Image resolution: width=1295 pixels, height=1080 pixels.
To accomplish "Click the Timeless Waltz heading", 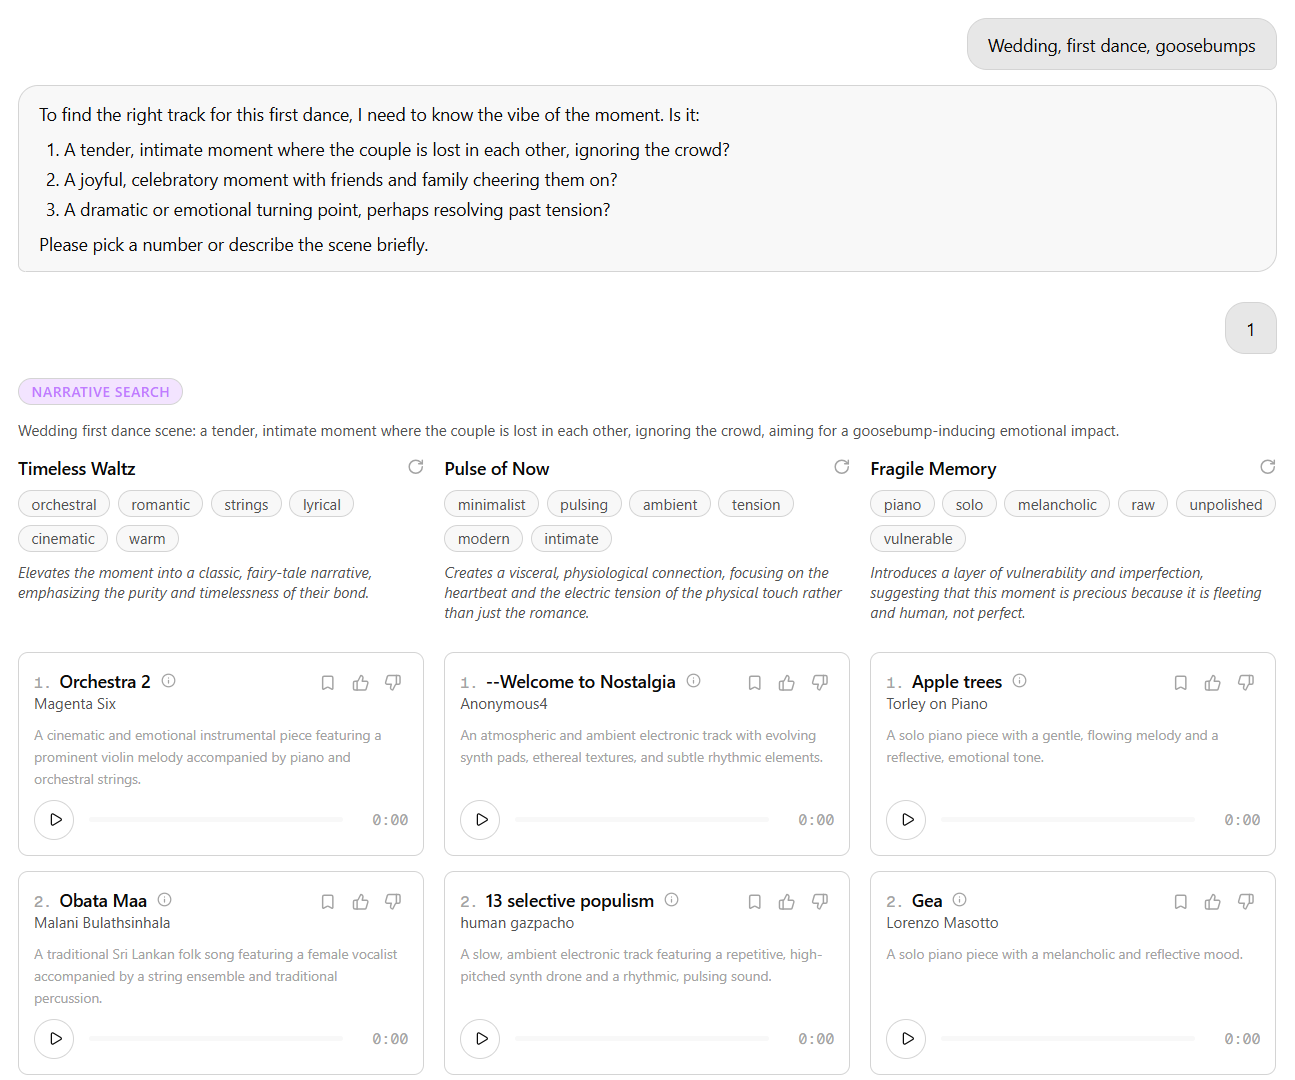I will click(76, 469).
